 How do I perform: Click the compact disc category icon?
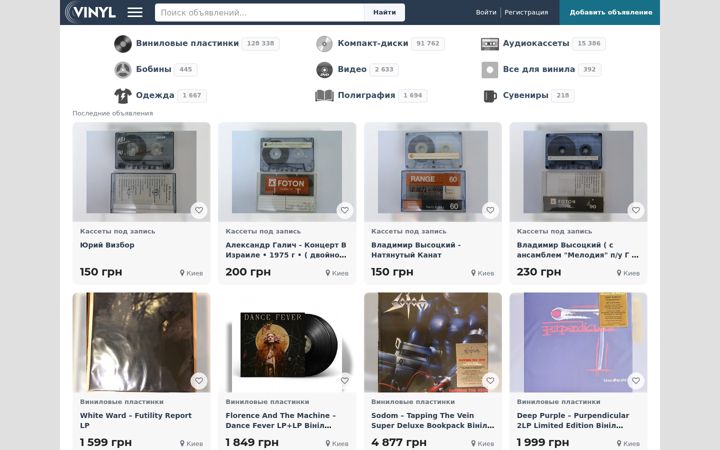(x=324, y=44)
